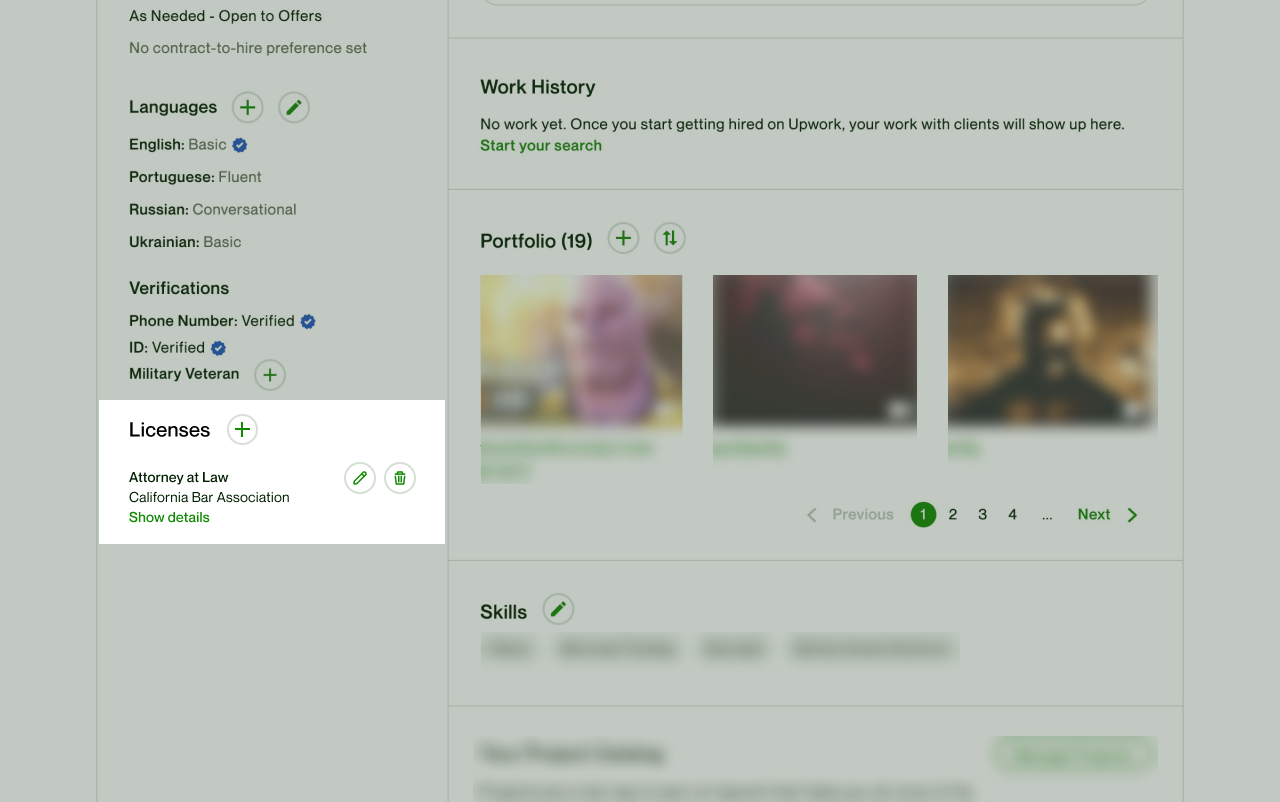Screen dimensions: 1280x802
Task: Delete the Attorney at Law license
Action: pos(400,478)
